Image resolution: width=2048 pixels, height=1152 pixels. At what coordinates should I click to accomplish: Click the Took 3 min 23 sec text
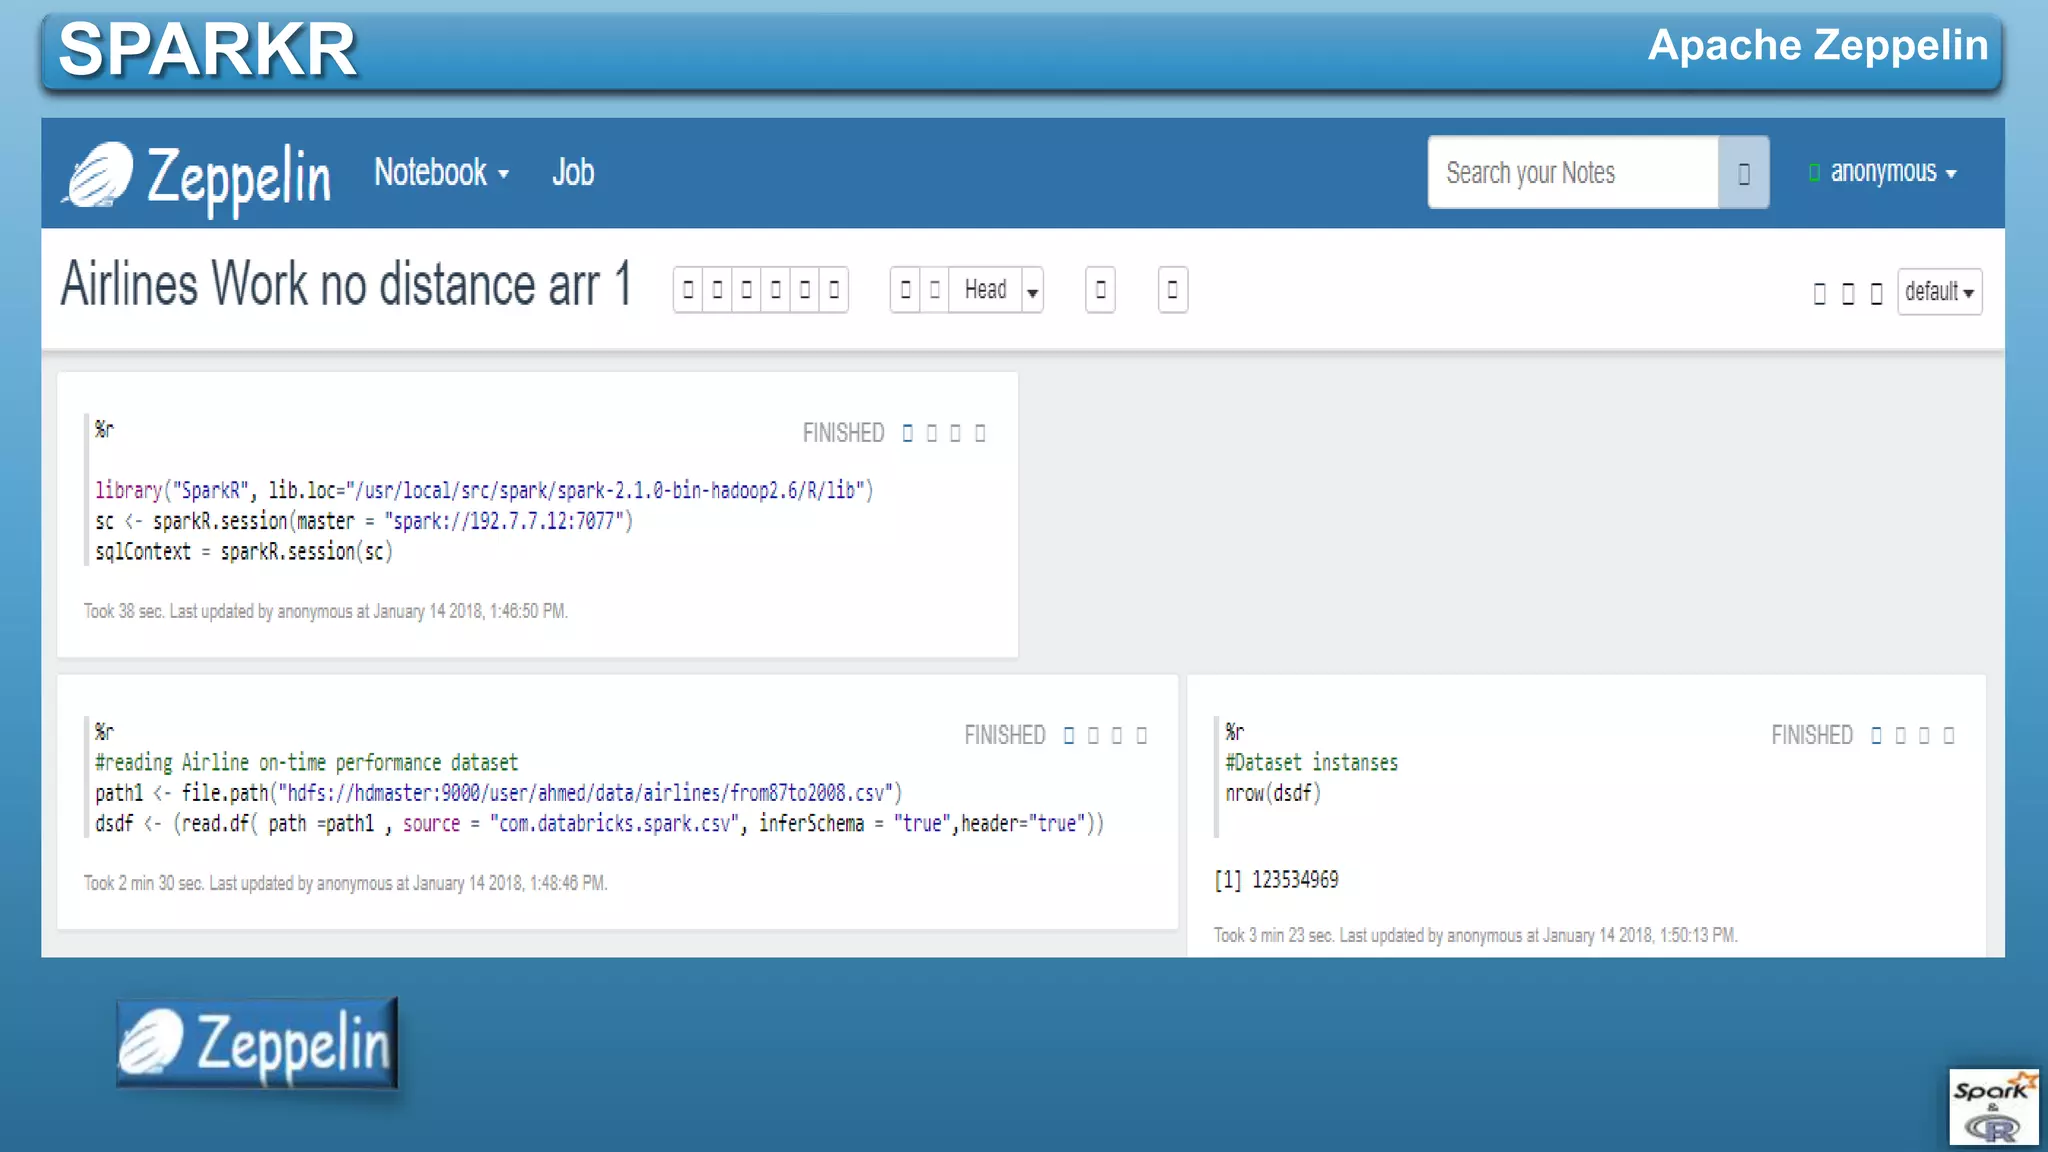[x=1476, y=935]
